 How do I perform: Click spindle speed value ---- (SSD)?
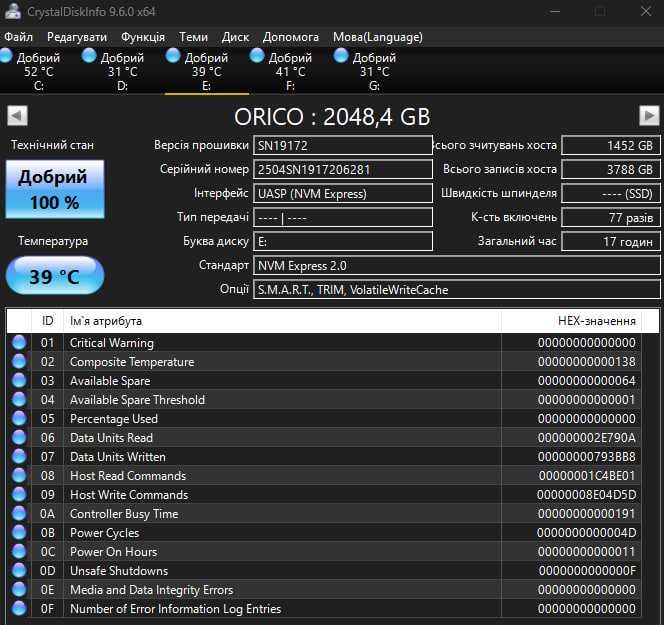[x=611, y=194]
